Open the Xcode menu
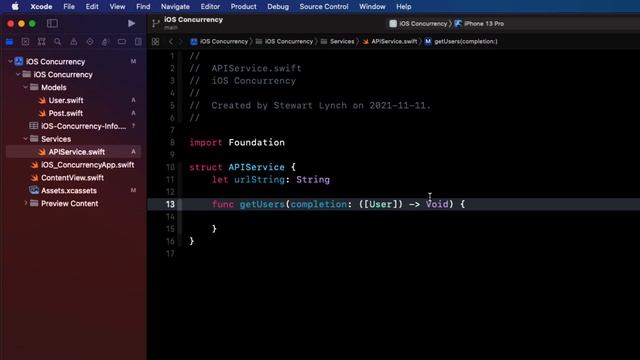Screen dimensions: 640x360 pyautogui.click(x=41, y=7)
